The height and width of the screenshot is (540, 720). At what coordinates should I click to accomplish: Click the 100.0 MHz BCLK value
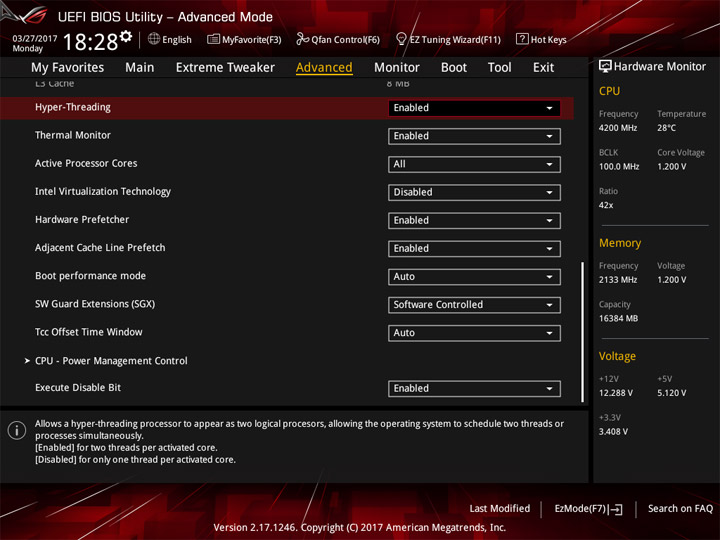(619, 167)
